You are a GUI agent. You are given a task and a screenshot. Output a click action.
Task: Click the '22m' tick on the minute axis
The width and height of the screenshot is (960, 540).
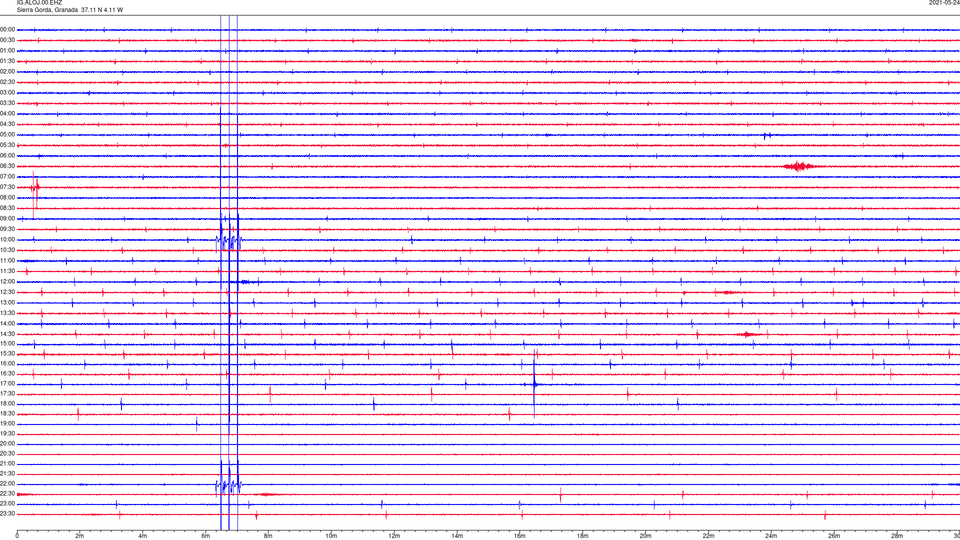point(708,536)
